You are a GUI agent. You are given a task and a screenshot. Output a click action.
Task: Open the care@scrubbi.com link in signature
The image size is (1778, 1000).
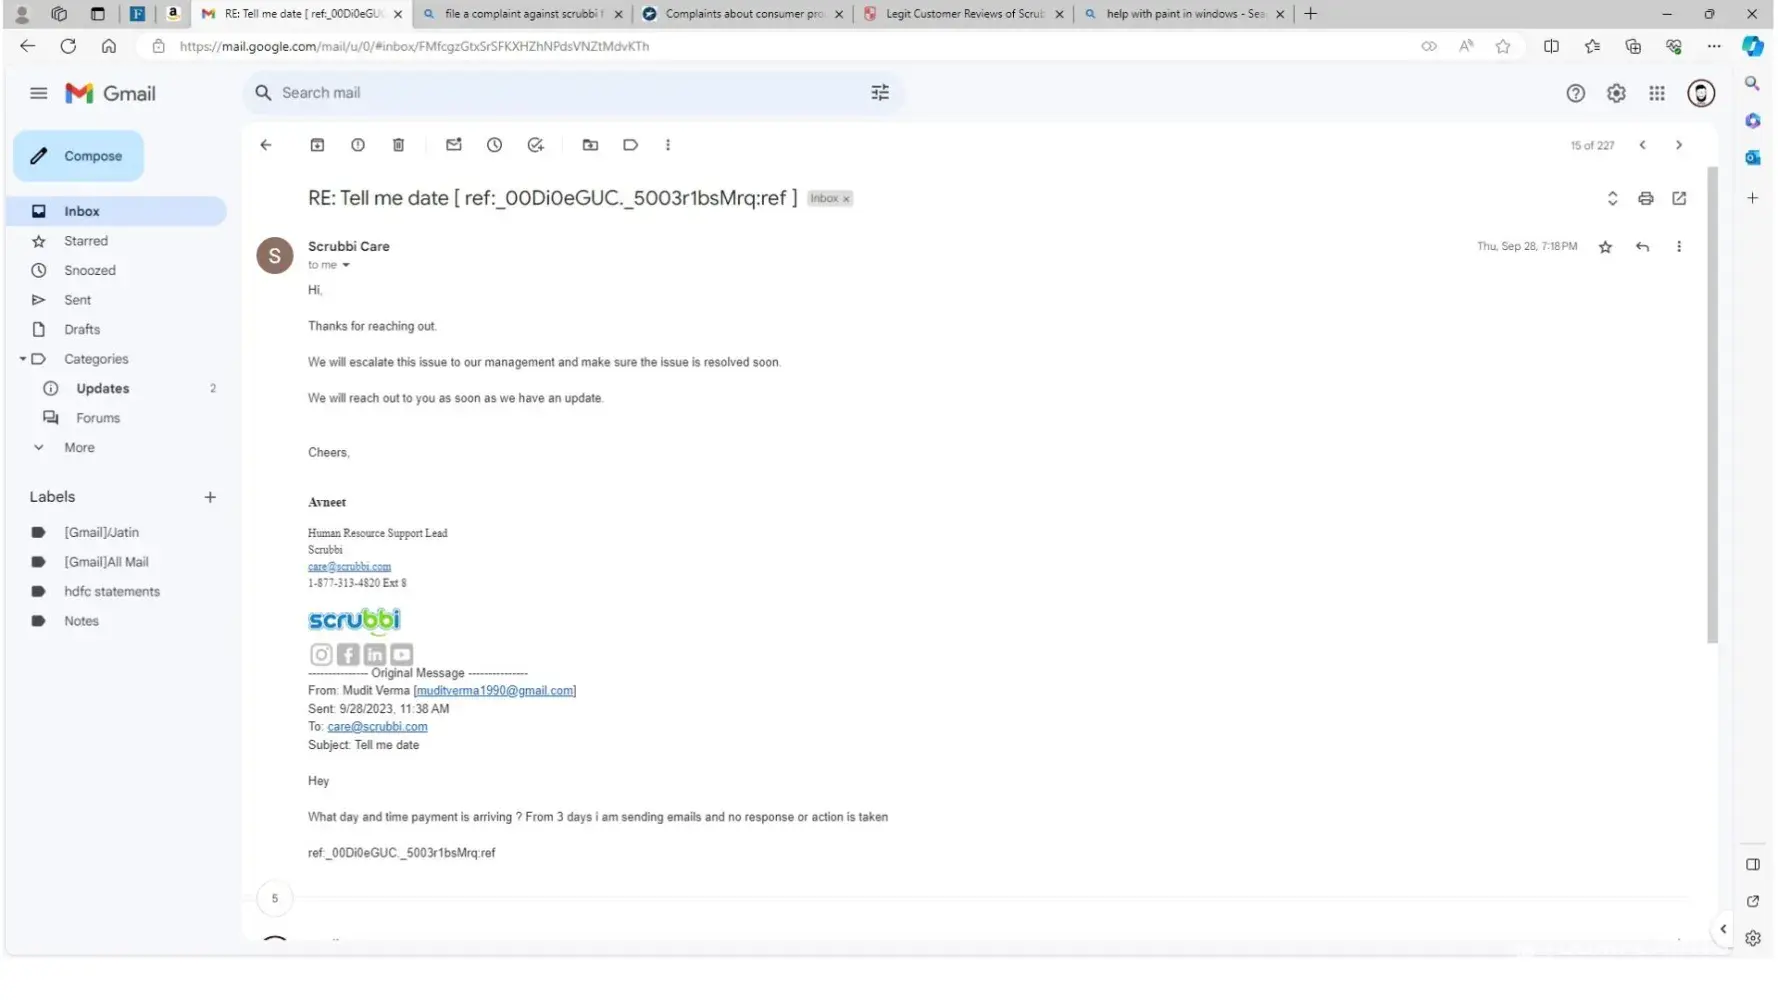349,567
